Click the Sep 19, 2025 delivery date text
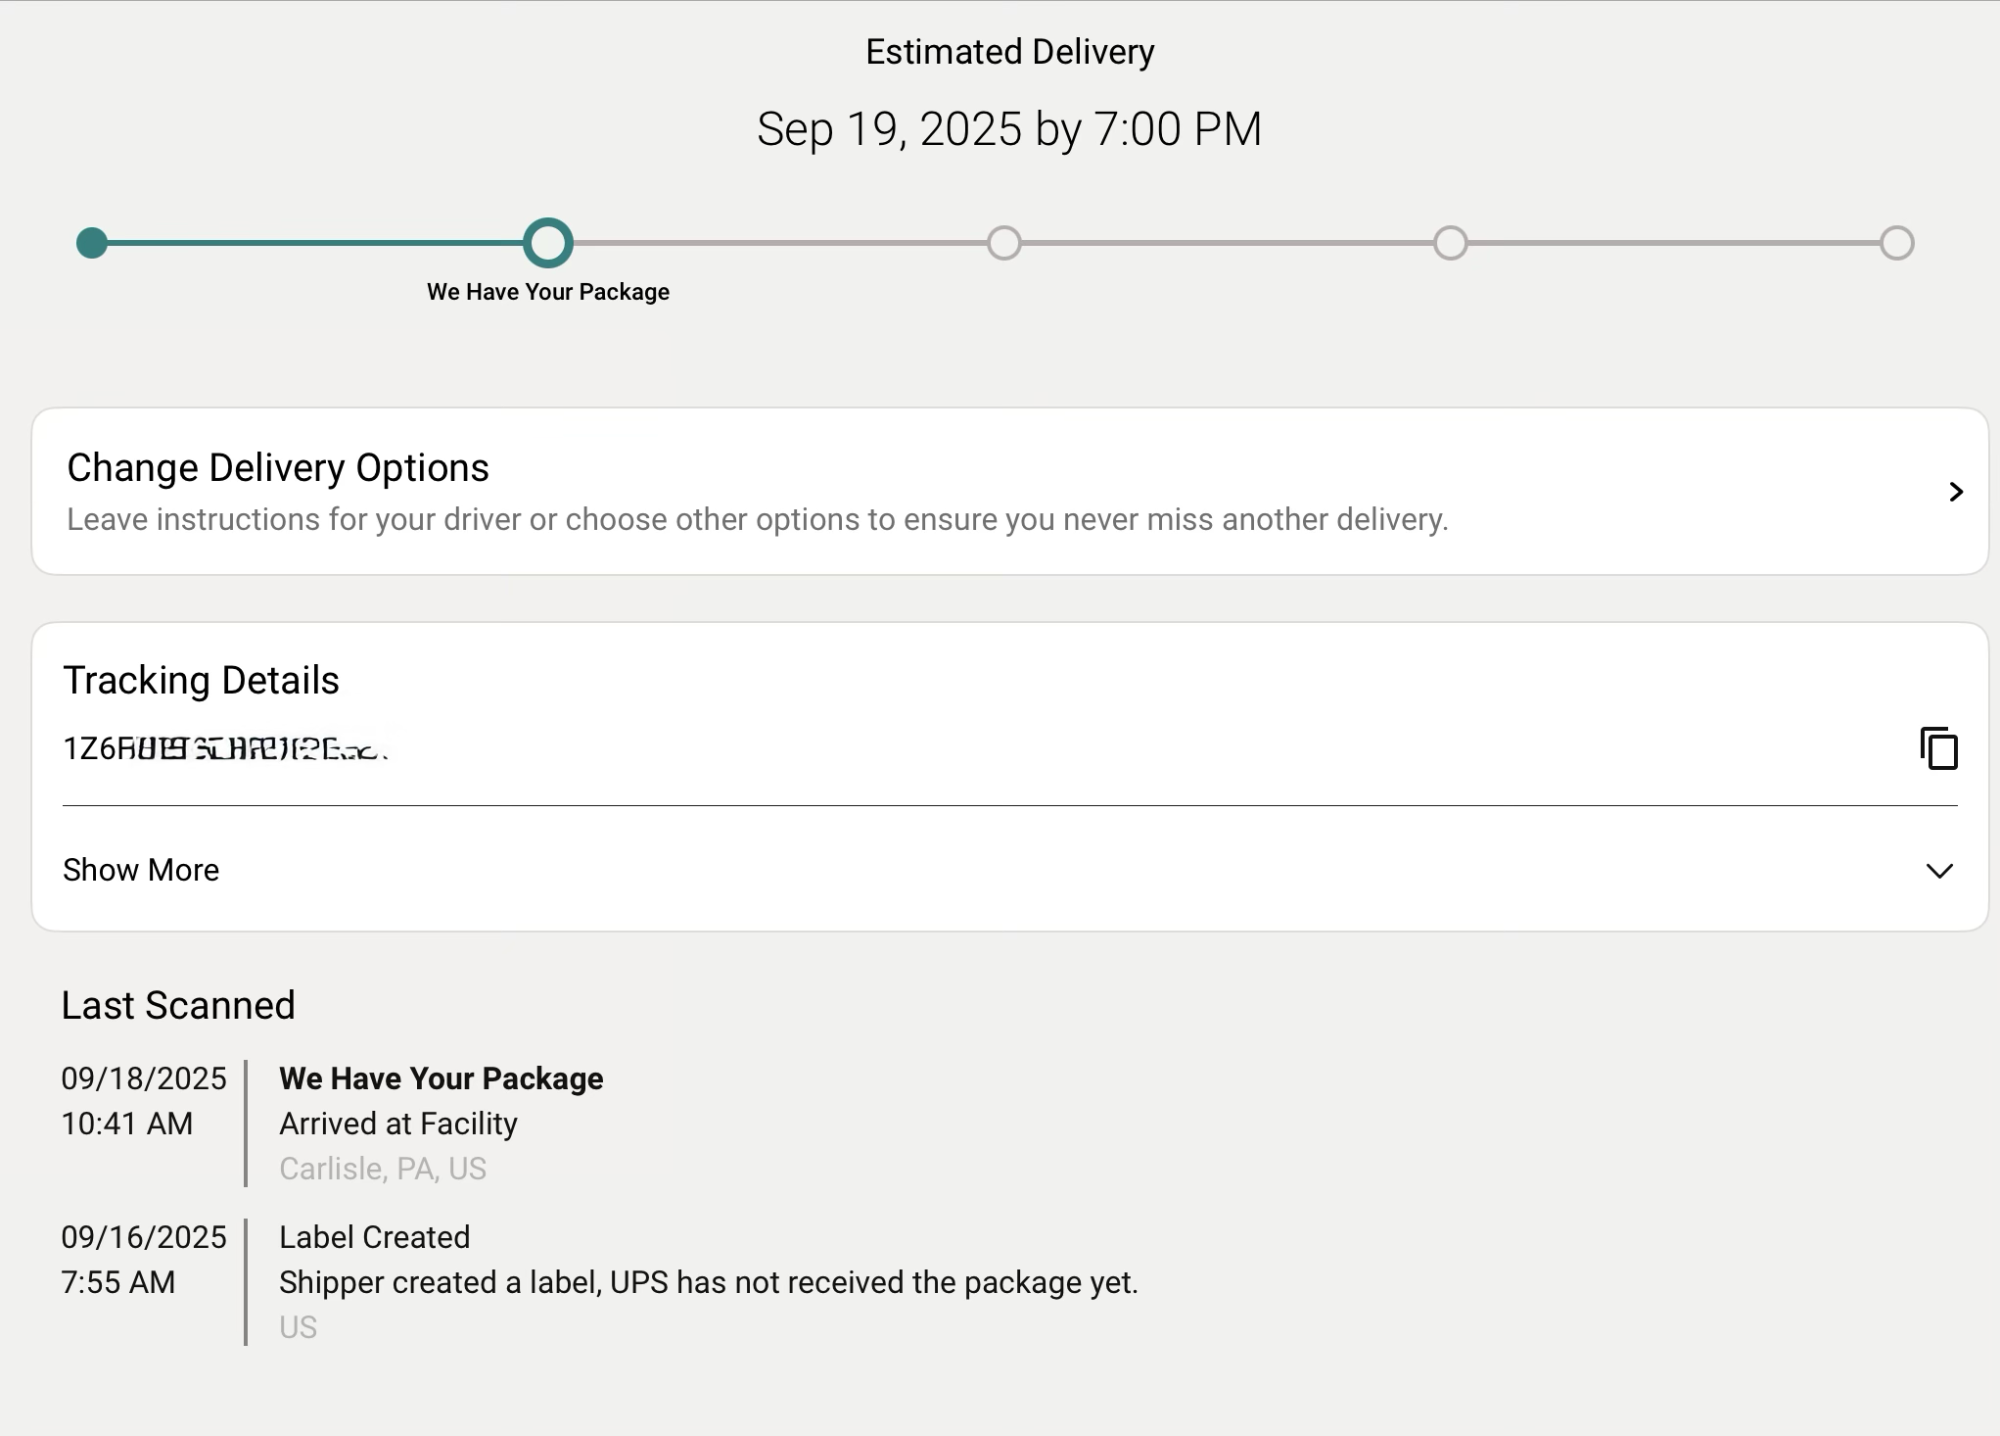The width and height of the screenshot is (2000, 1436). point(1008,130)
